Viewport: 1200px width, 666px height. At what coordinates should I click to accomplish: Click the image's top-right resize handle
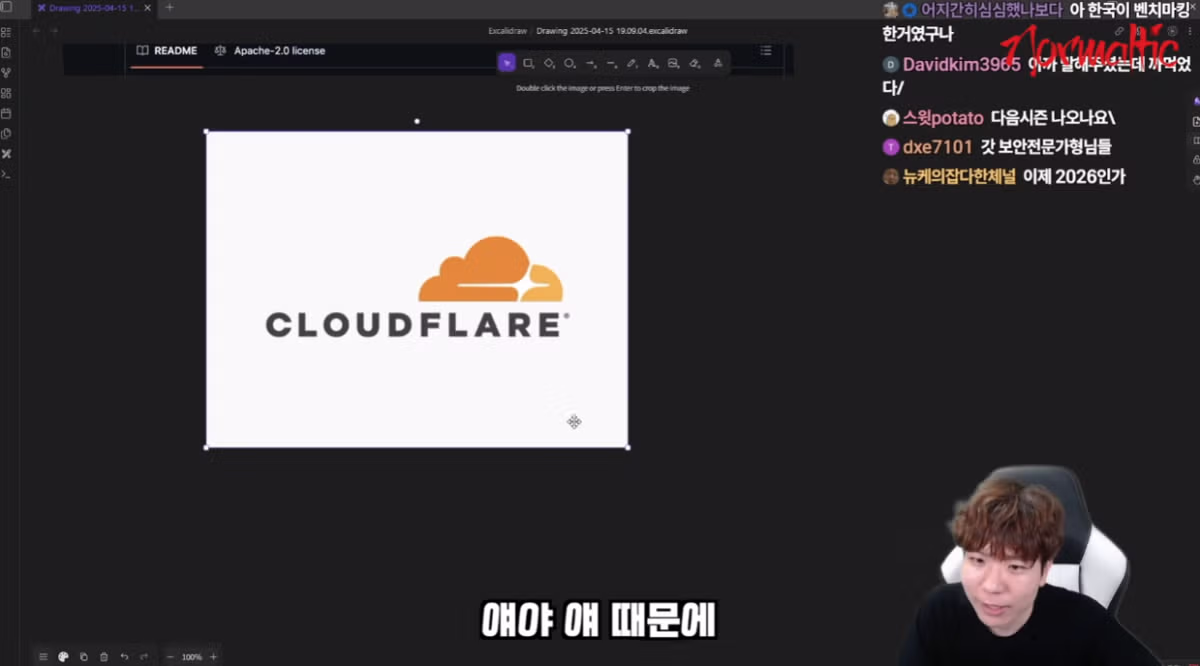click(x=628, y=131)
